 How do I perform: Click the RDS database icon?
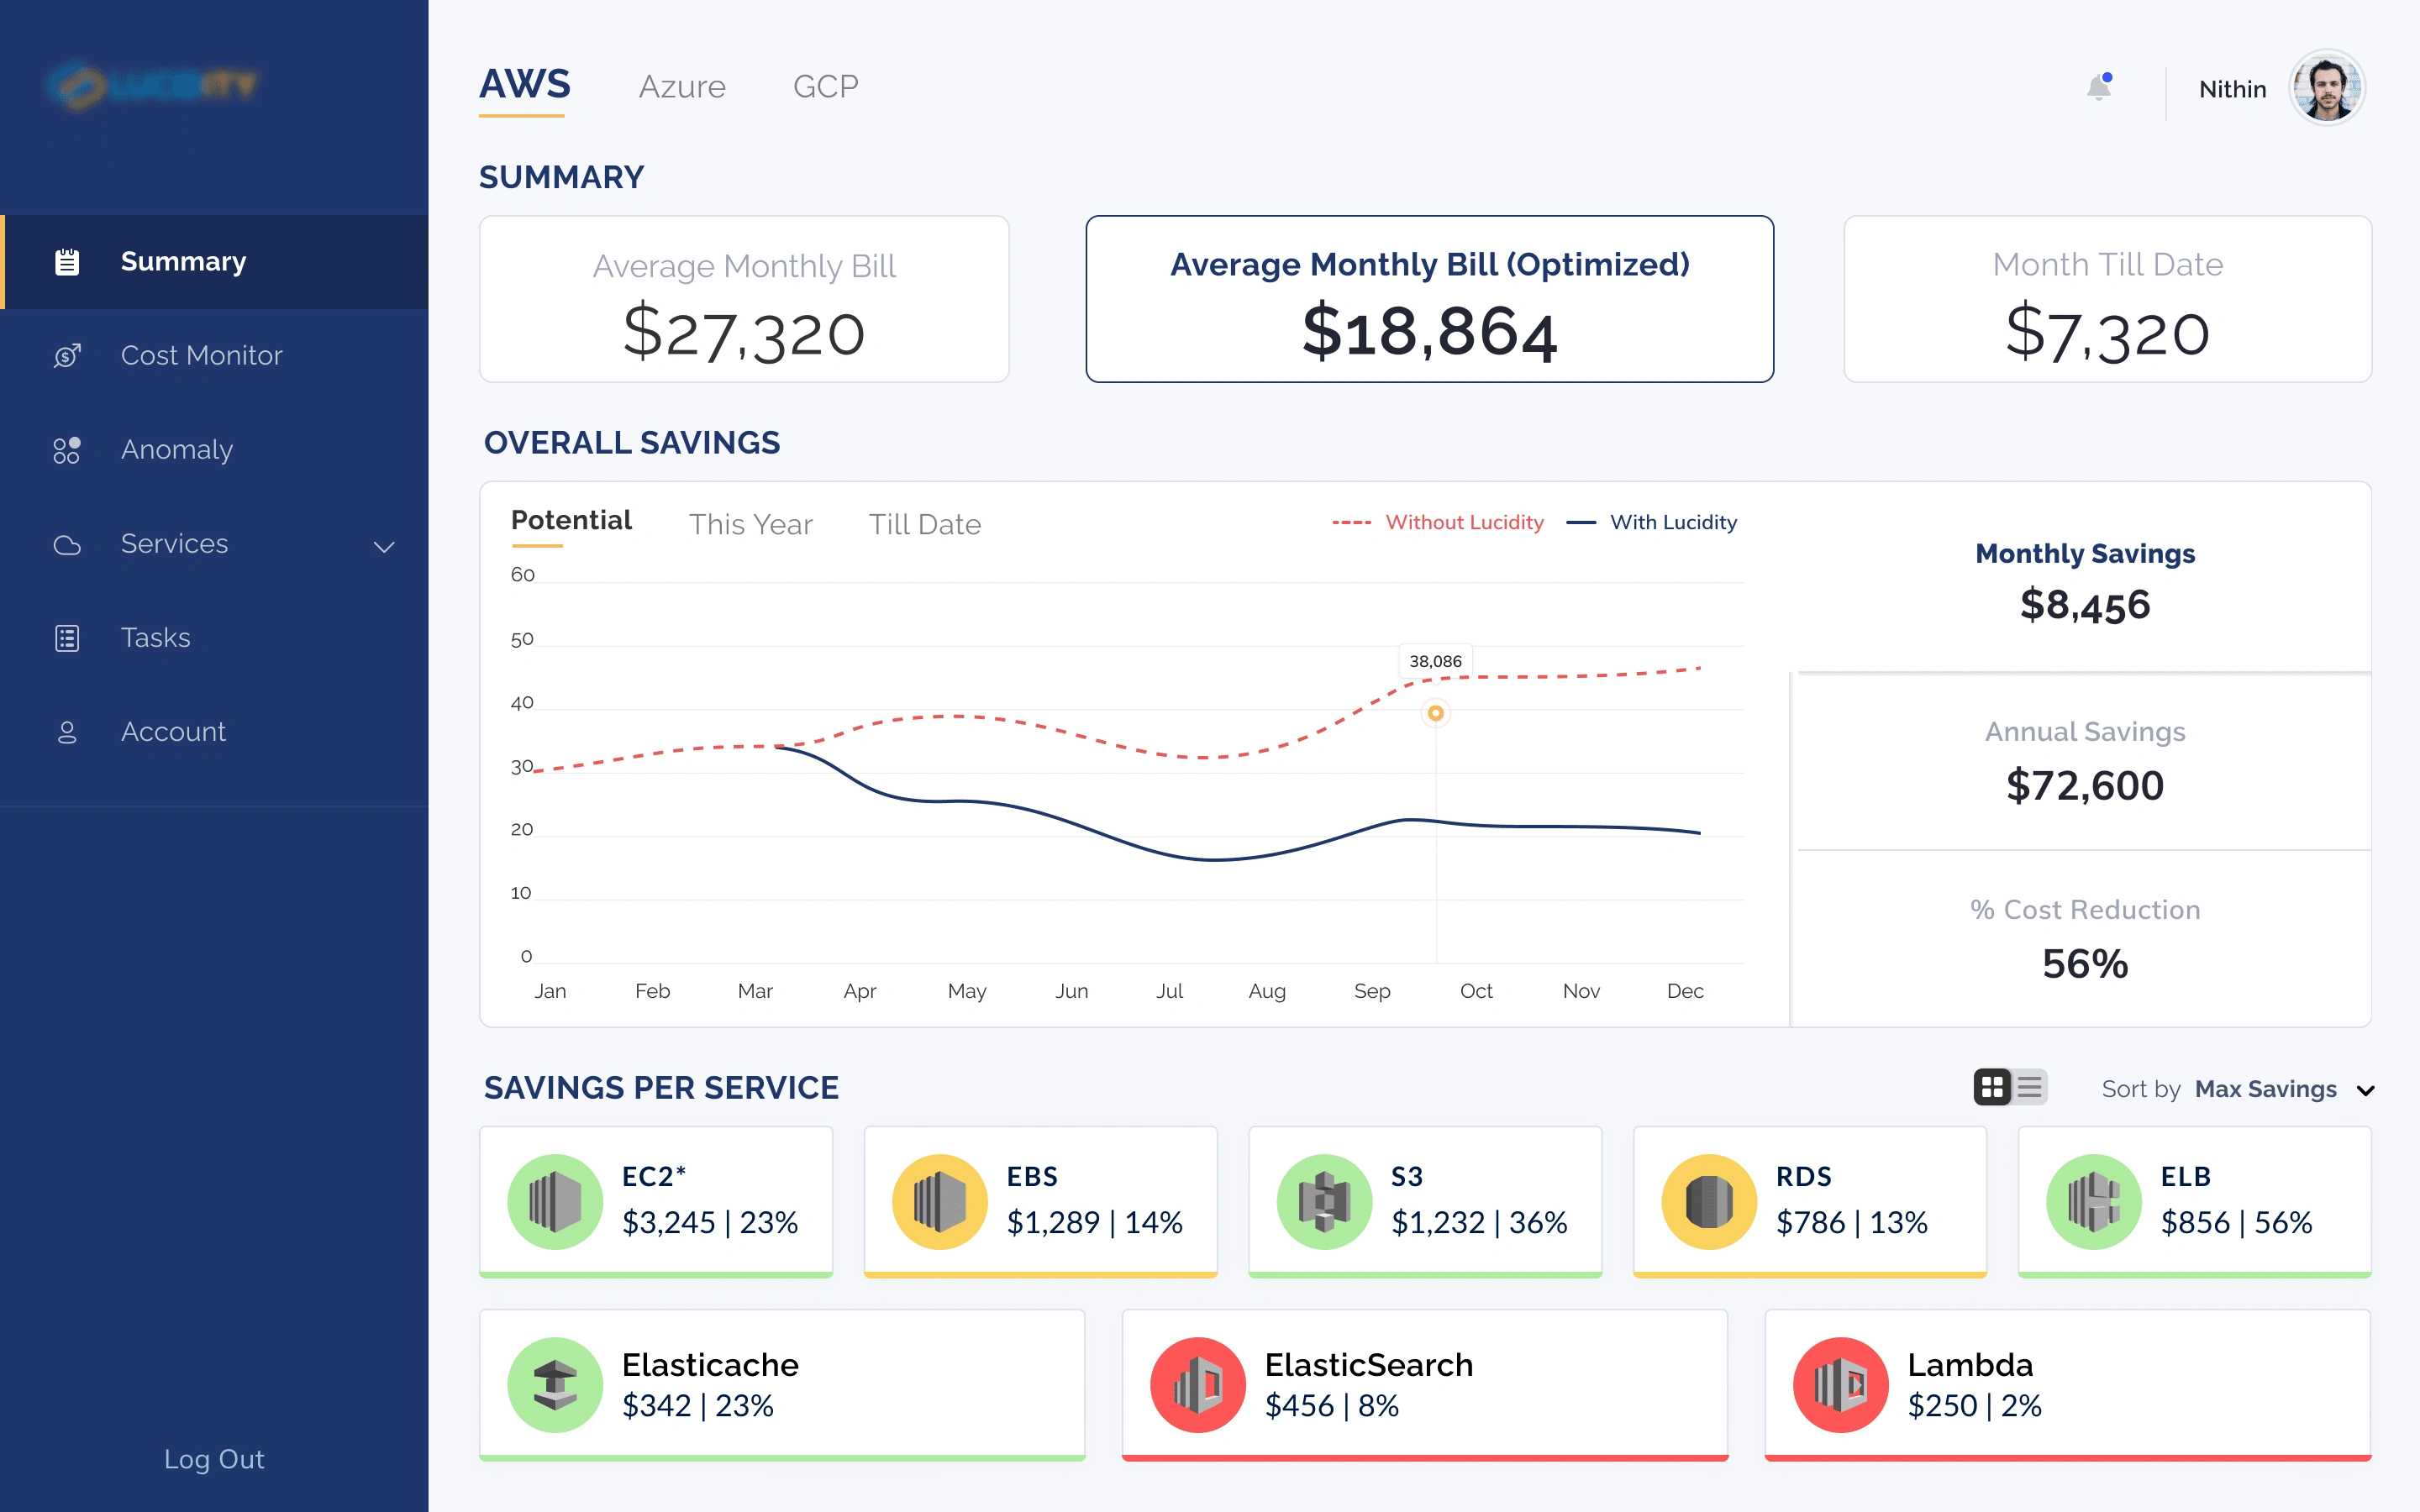click(1709, 1201)
